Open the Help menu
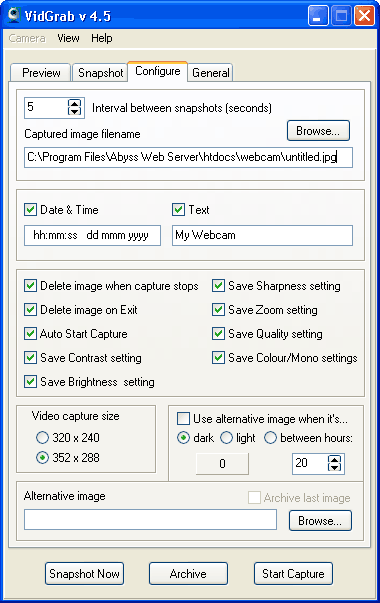 (x=102, y=38)
